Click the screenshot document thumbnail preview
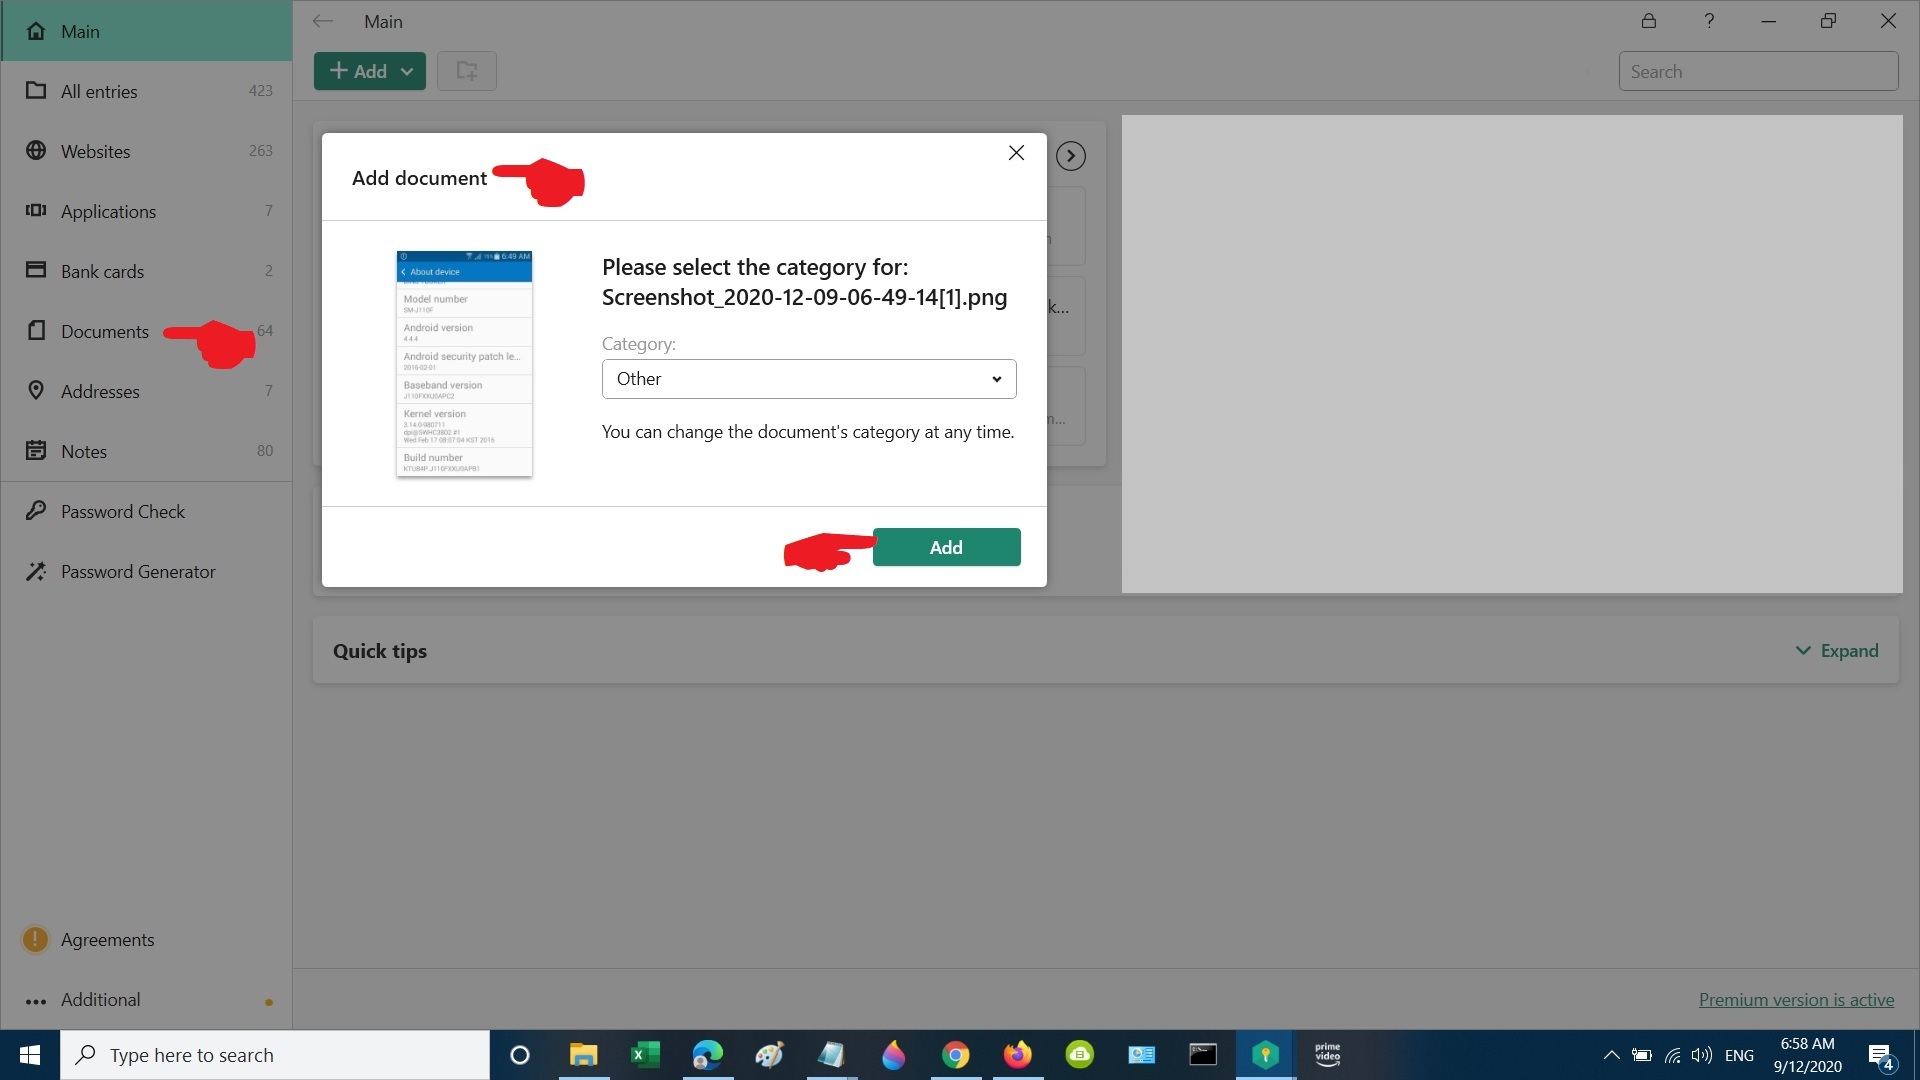Image resolution: width=1920 pixels, height=1080 pixels. point(464,363)
